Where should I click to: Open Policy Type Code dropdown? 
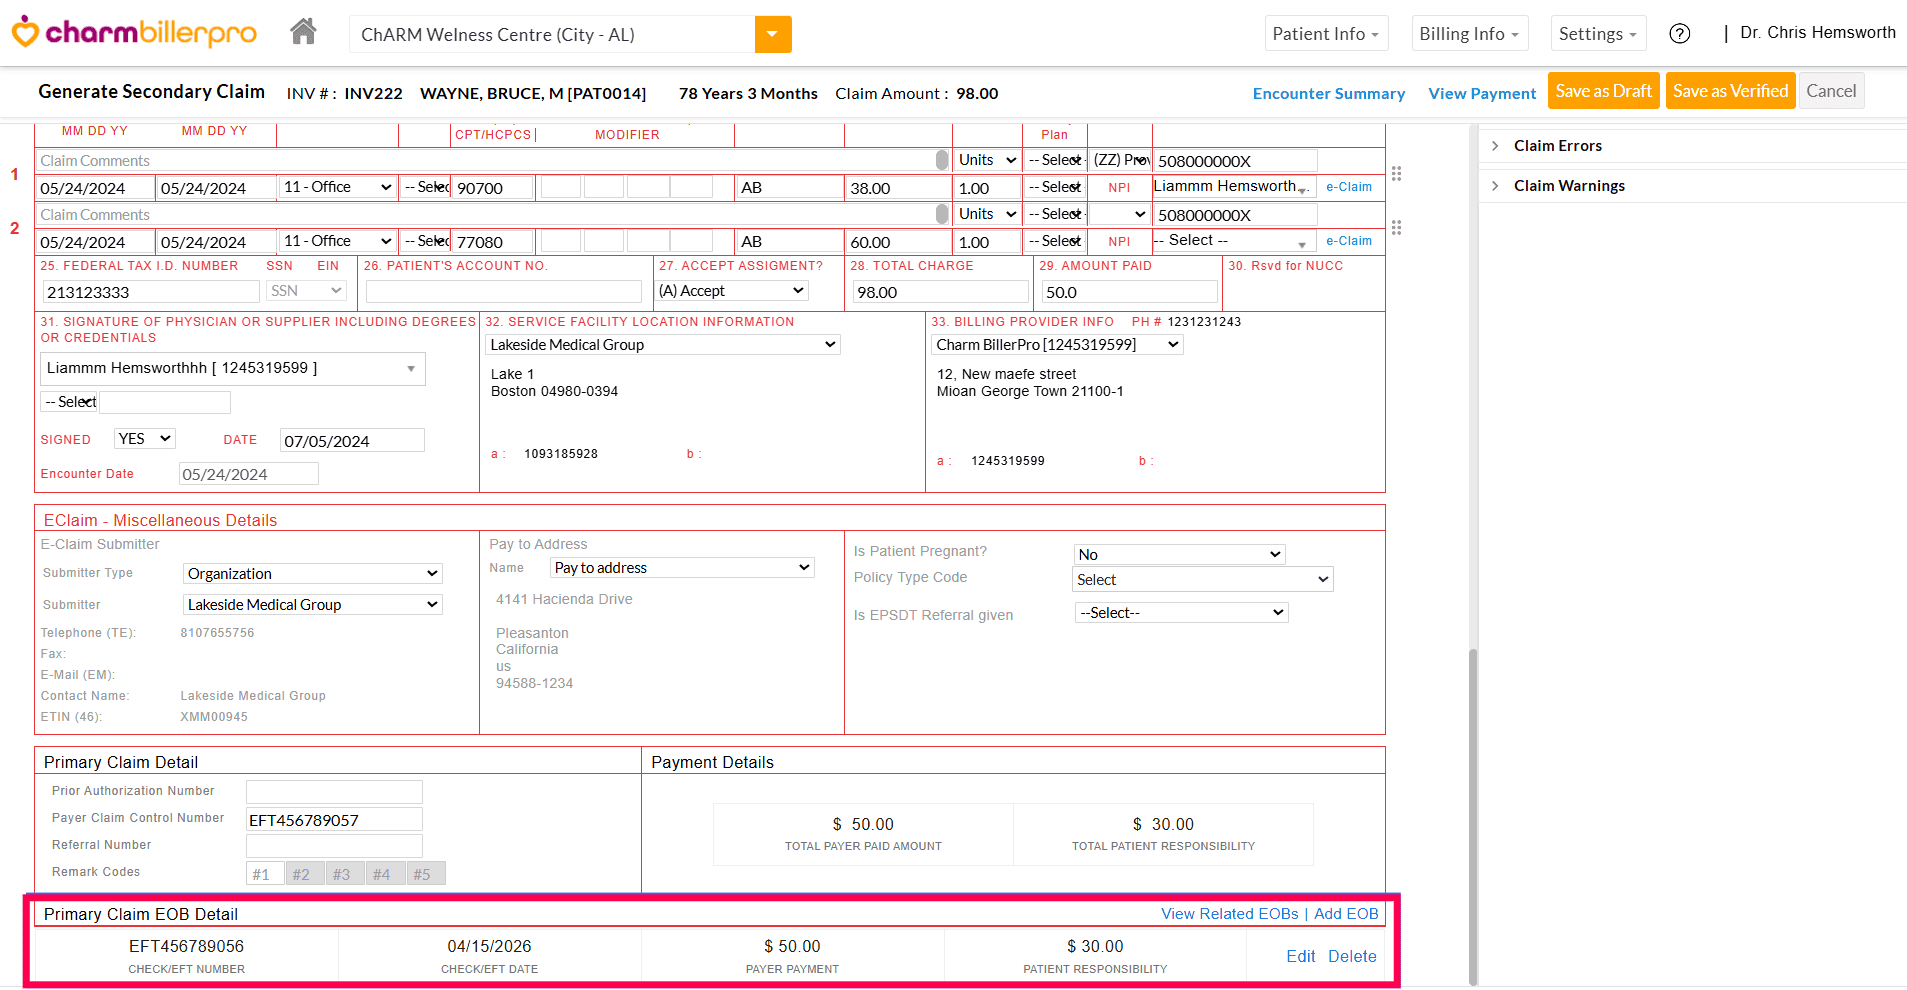pos(1203,580)
